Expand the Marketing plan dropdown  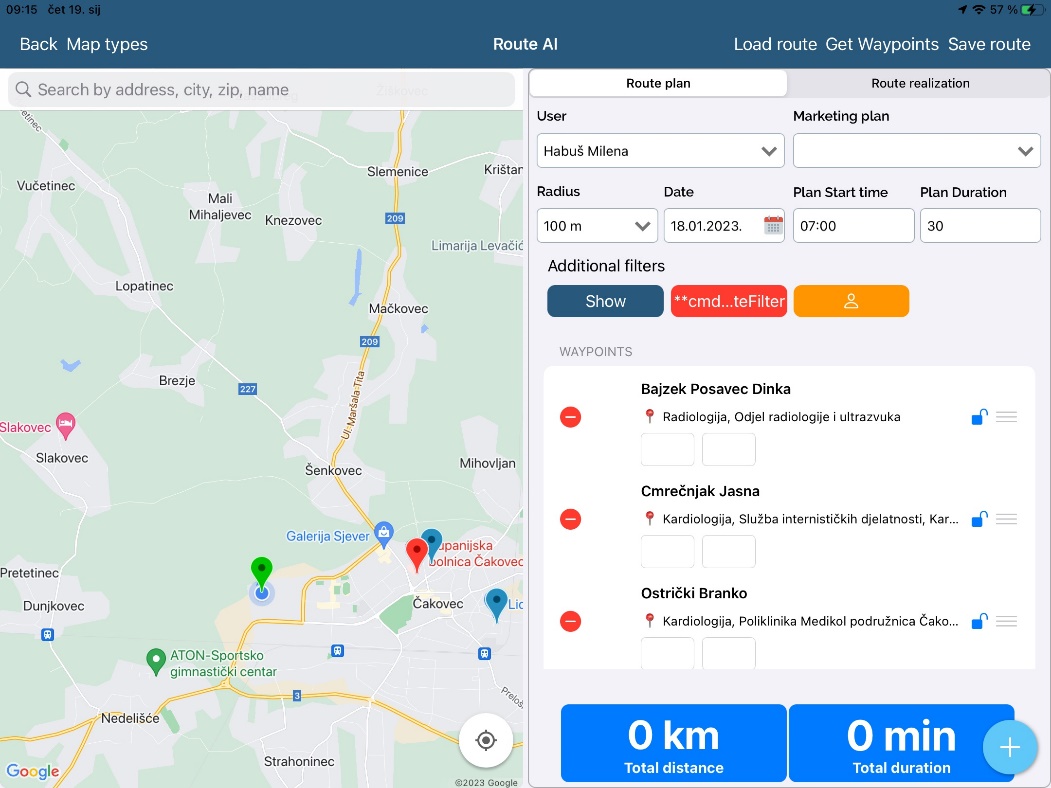point(916,151)
